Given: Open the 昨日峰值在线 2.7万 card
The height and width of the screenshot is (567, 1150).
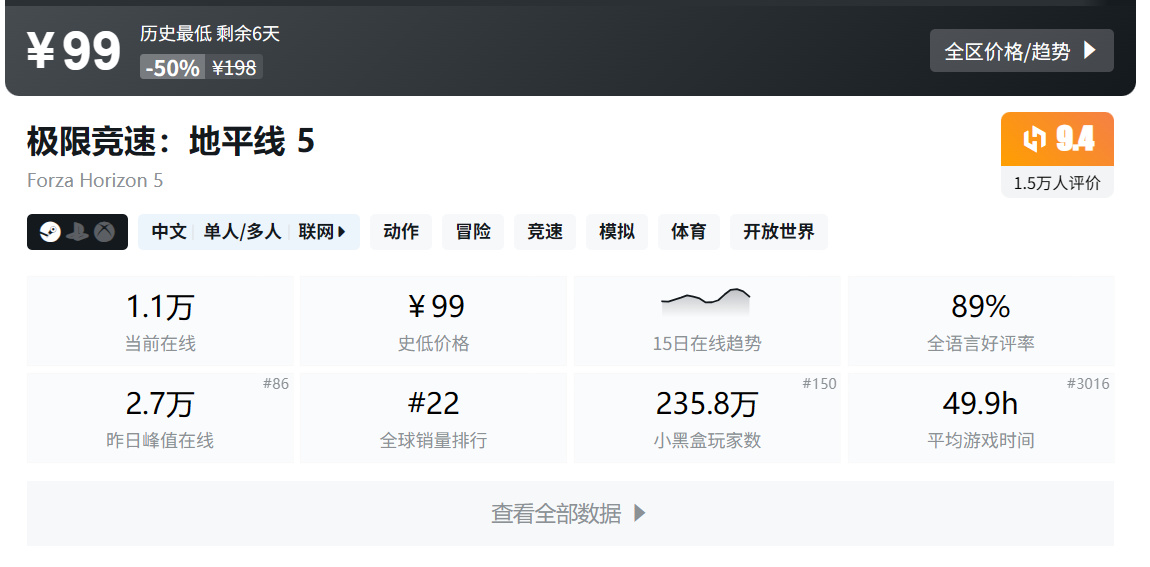Looking at the screenshot, I should coord(160,418).
